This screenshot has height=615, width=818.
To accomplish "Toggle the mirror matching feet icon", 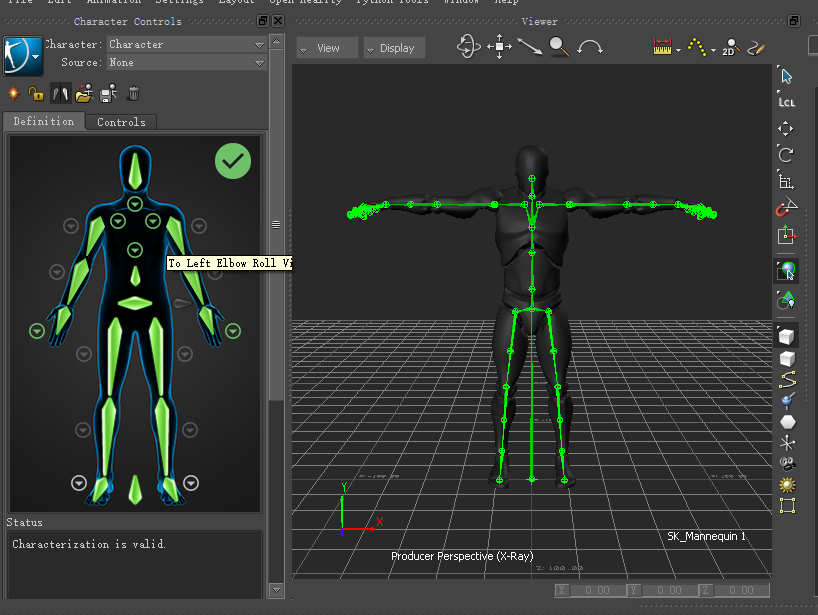I will [60, 93].
